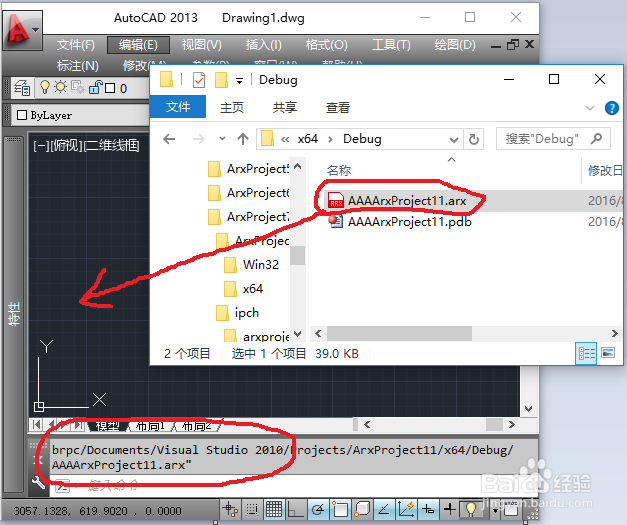The image size is (627, 525).
Task: Click the [-] viewport control label
Action: tap(41, 146)
